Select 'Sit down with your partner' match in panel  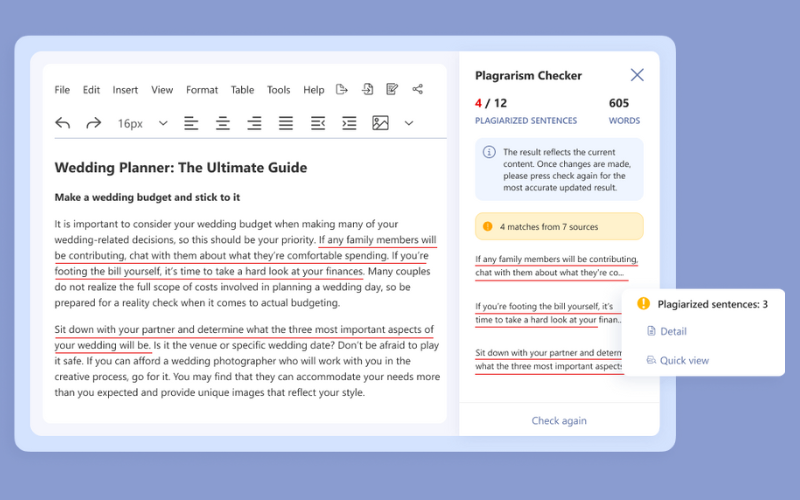click(x=548, y=359)
